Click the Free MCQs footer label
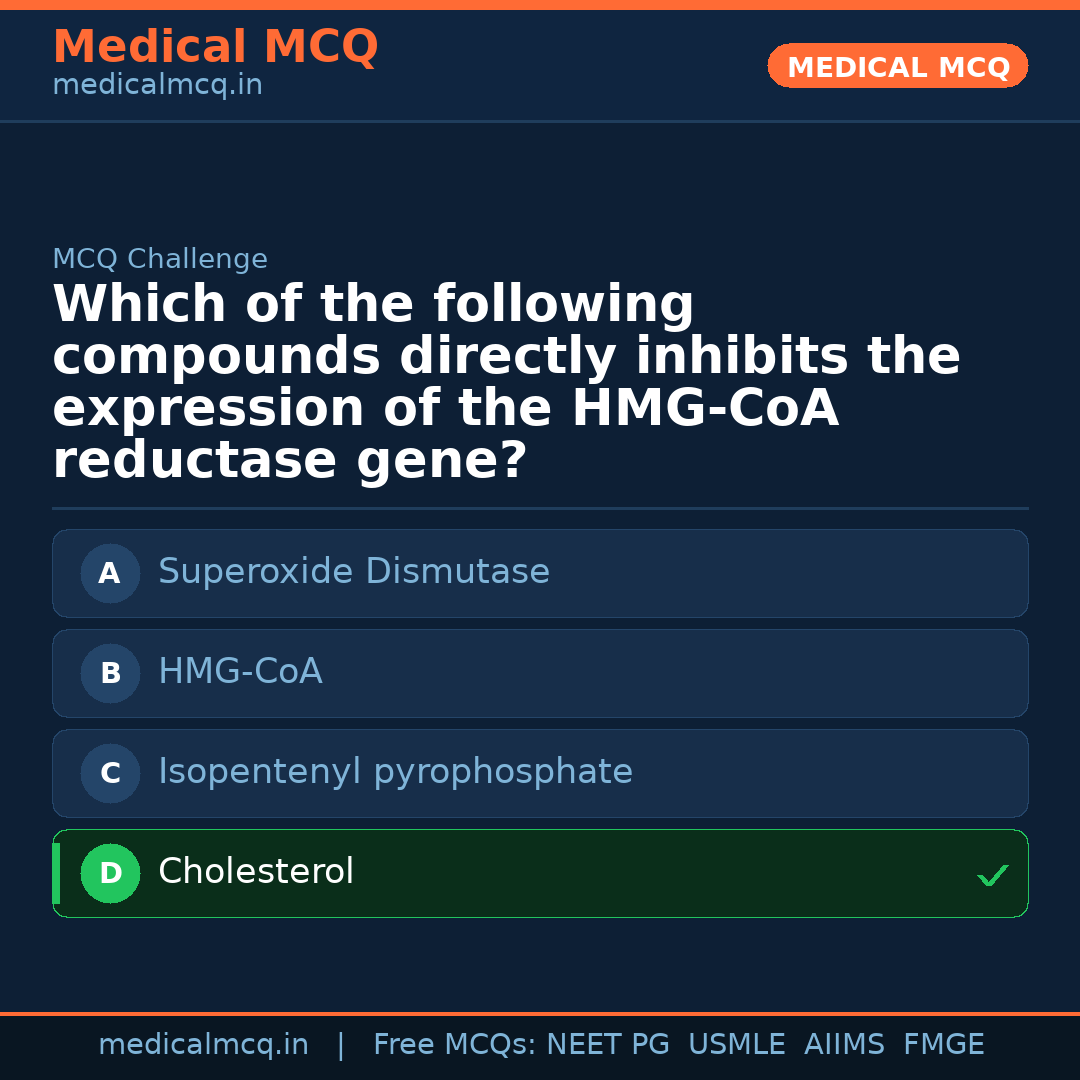This screenshot has height=1080, width=1080. click(x=454, y=1045)
